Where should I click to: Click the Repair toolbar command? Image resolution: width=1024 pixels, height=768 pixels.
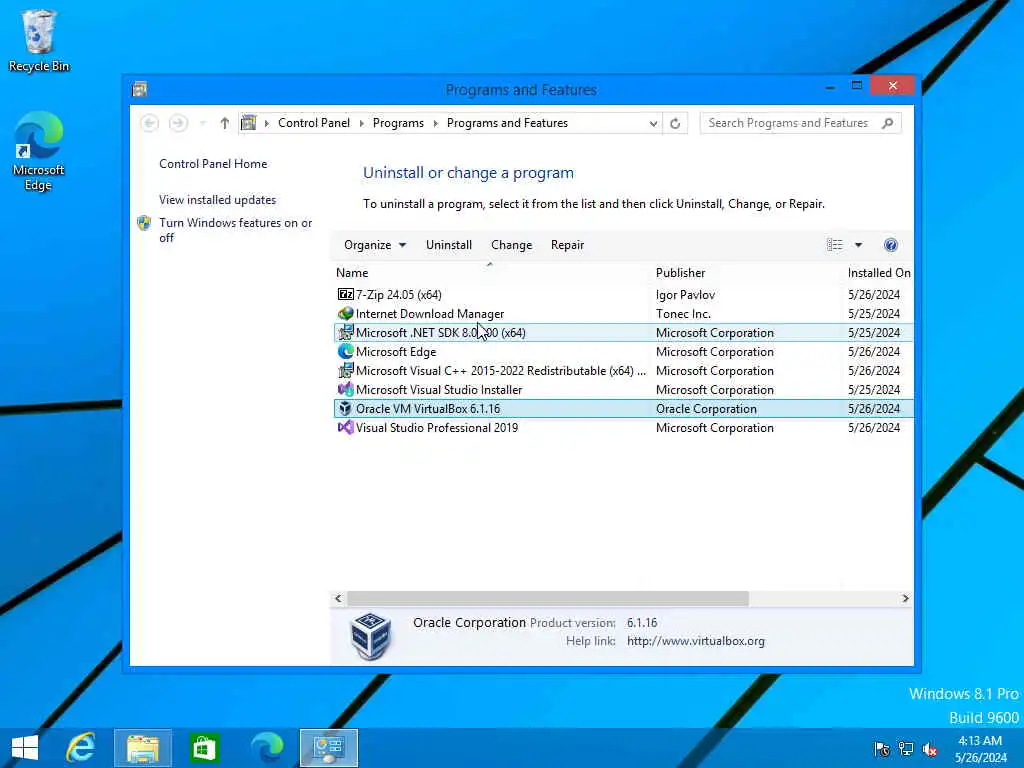(567, 245)
